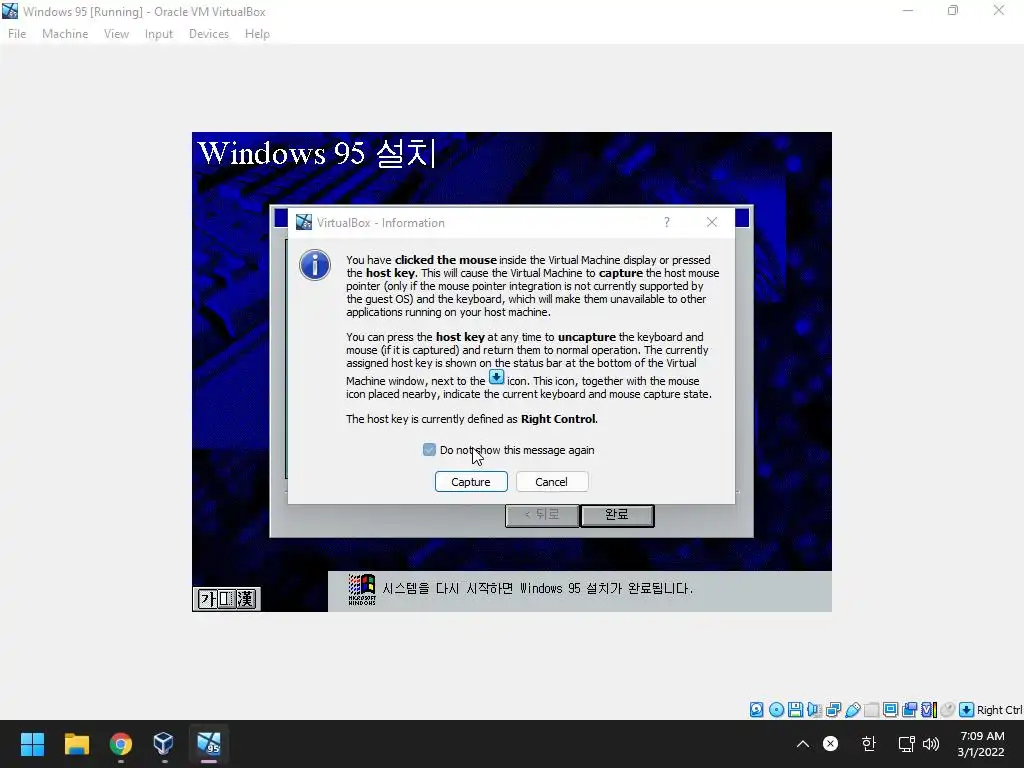Click the hard disk activity status icon
This screenshot has height=768, width=1024.
pyautogui.click(x=756, y=710)
